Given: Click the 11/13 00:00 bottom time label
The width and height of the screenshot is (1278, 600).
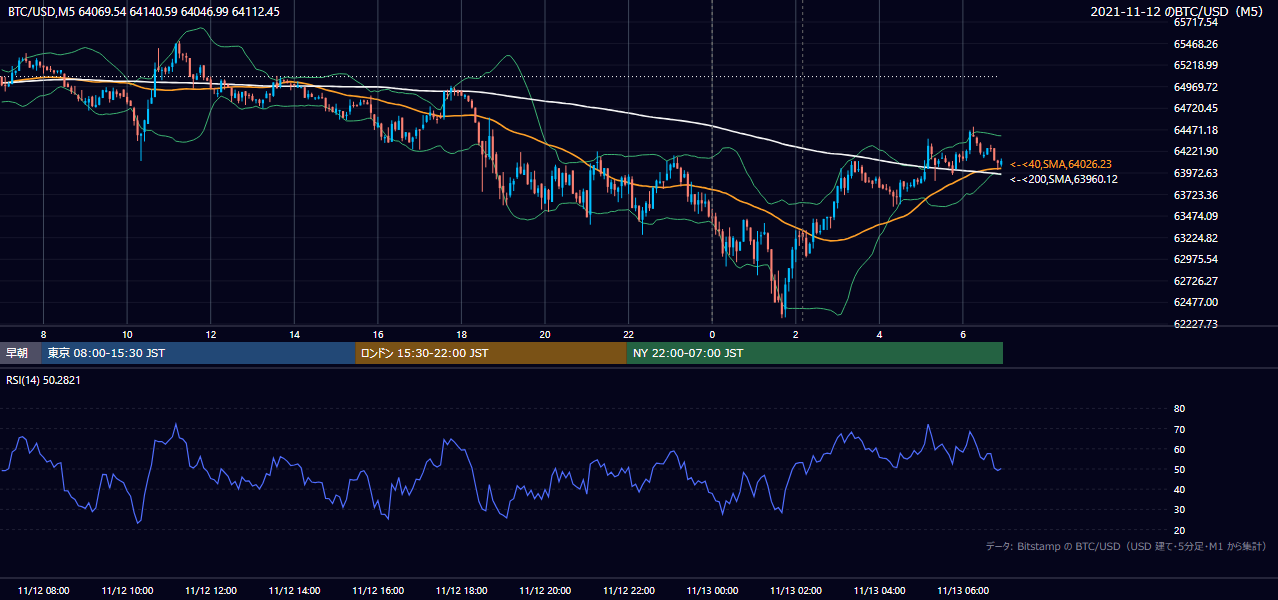Looking at the screenshot, I should tap(712, 590).
